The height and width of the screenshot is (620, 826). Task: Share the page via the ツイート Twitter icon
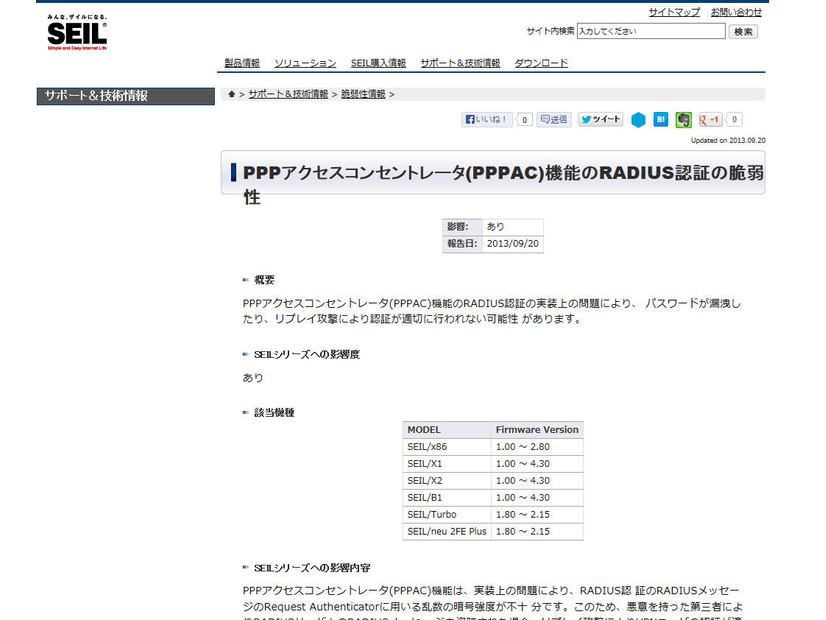click(600, 119)
